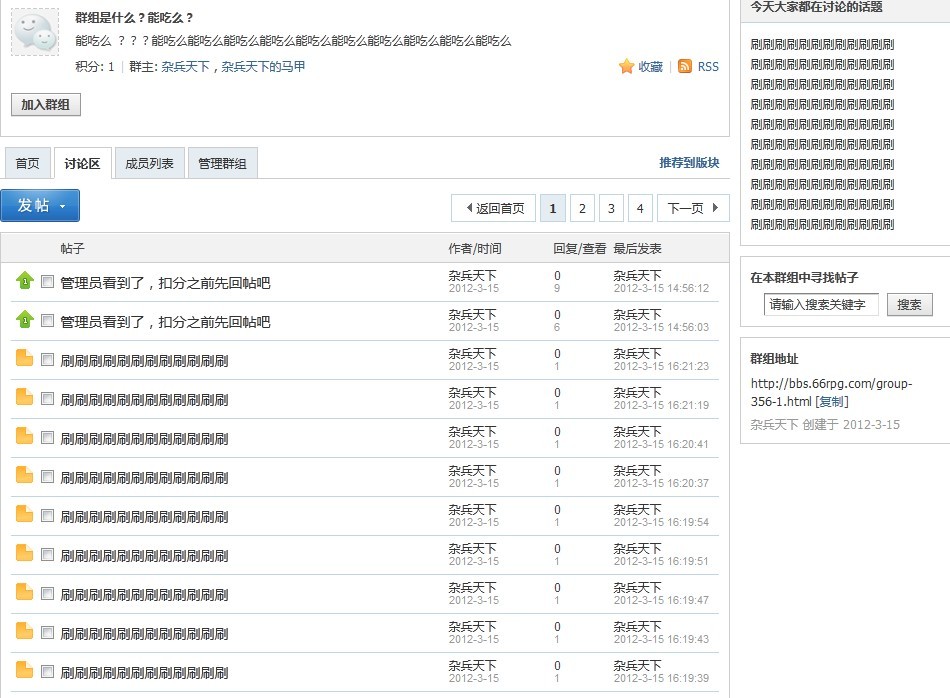
Task: Open group owner link 杂兵天下的马甲
Action: [x=263, y=67]
